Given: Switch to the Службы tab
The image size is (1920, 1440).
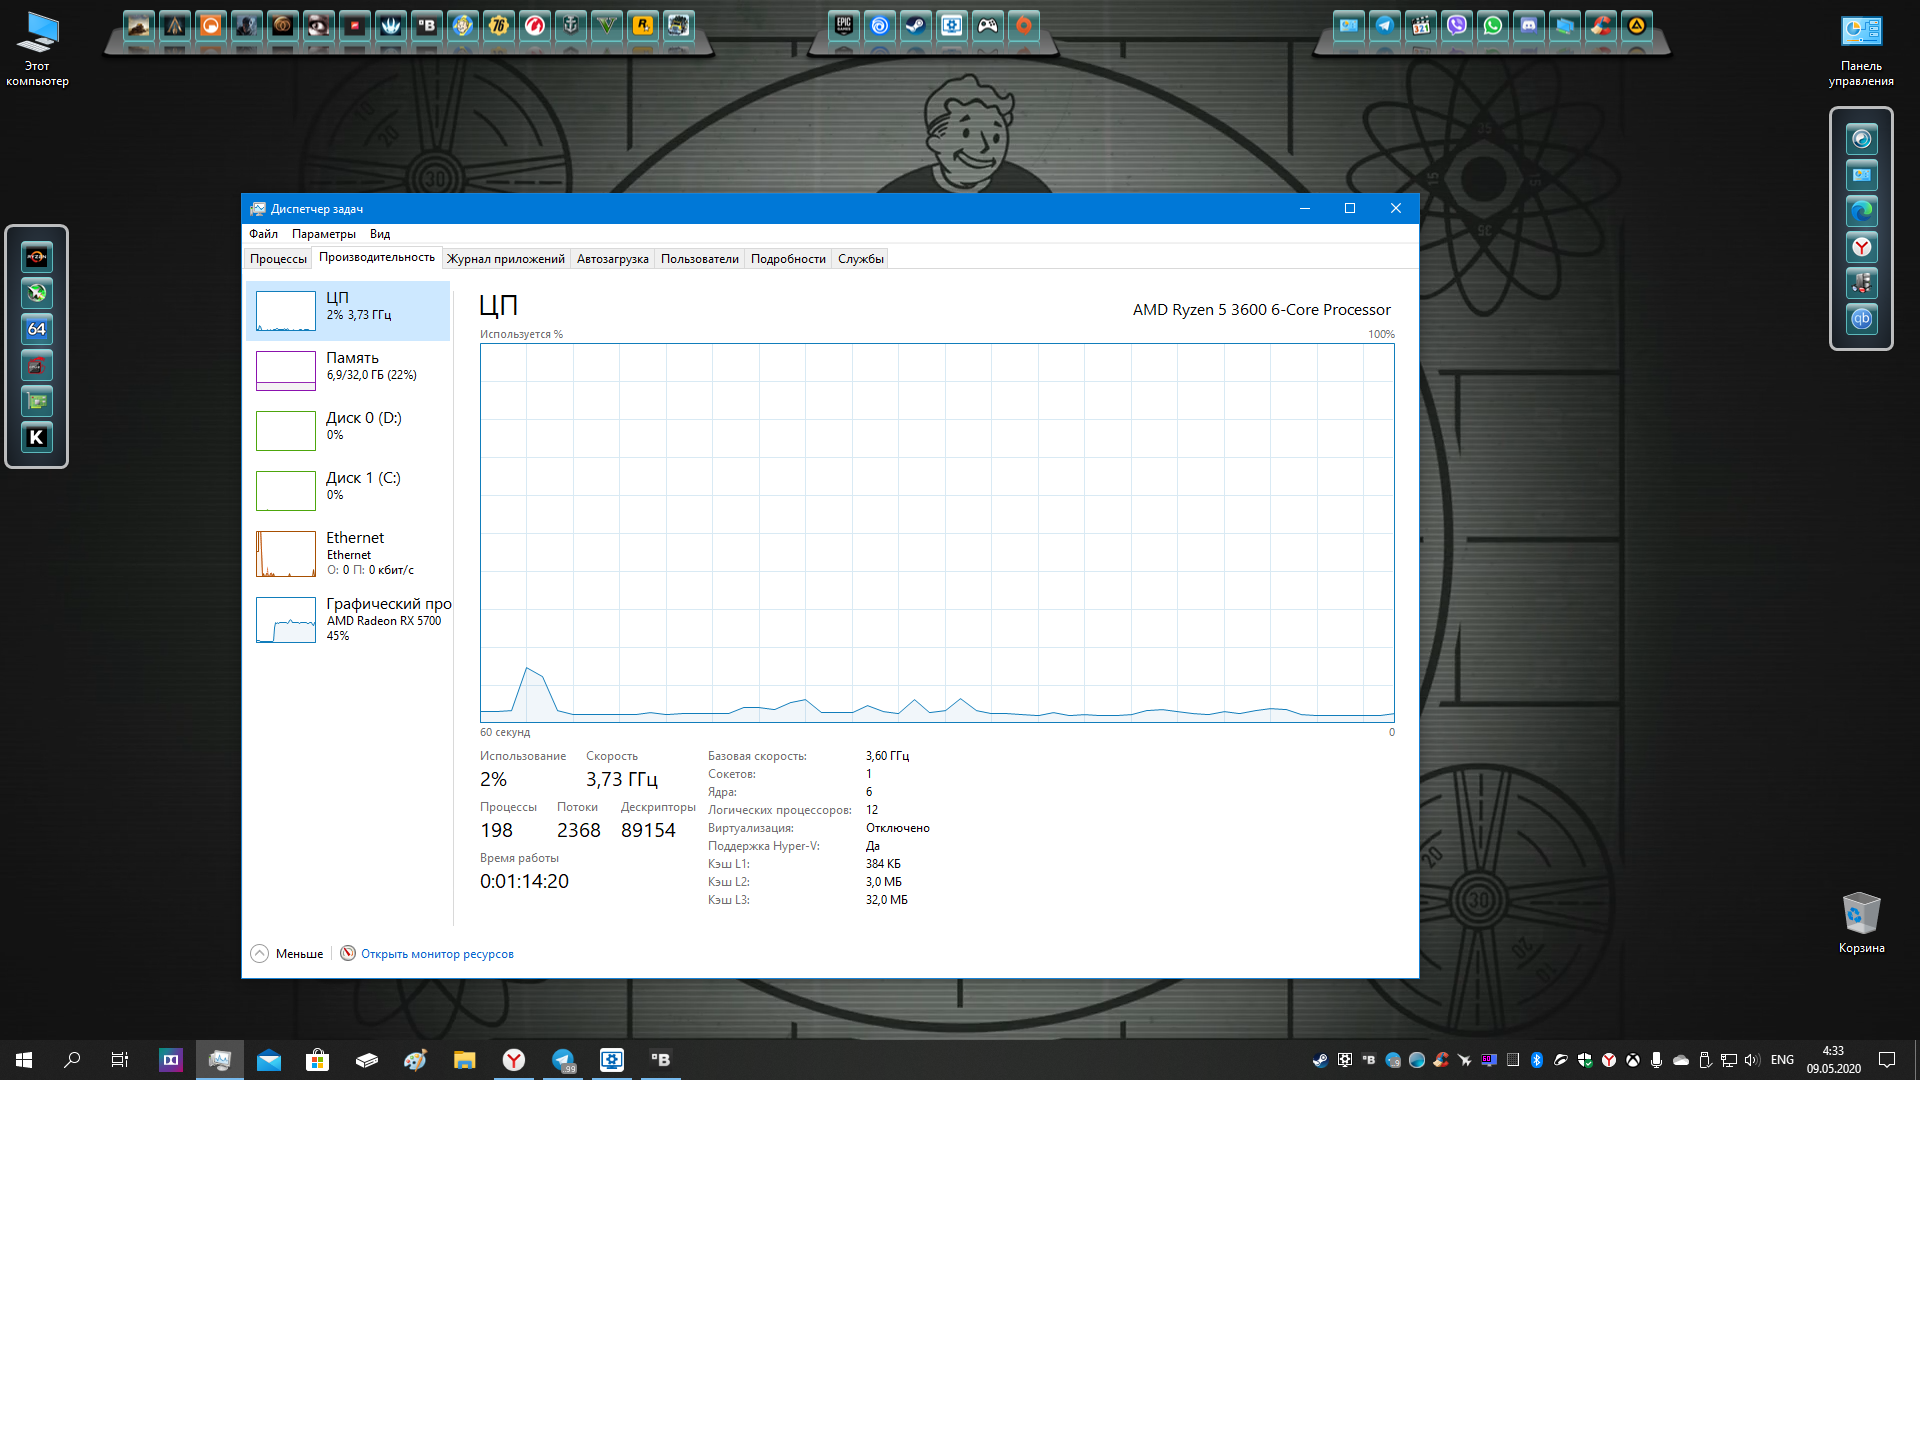Looking at the screenshot, I should tap(860, 259).
